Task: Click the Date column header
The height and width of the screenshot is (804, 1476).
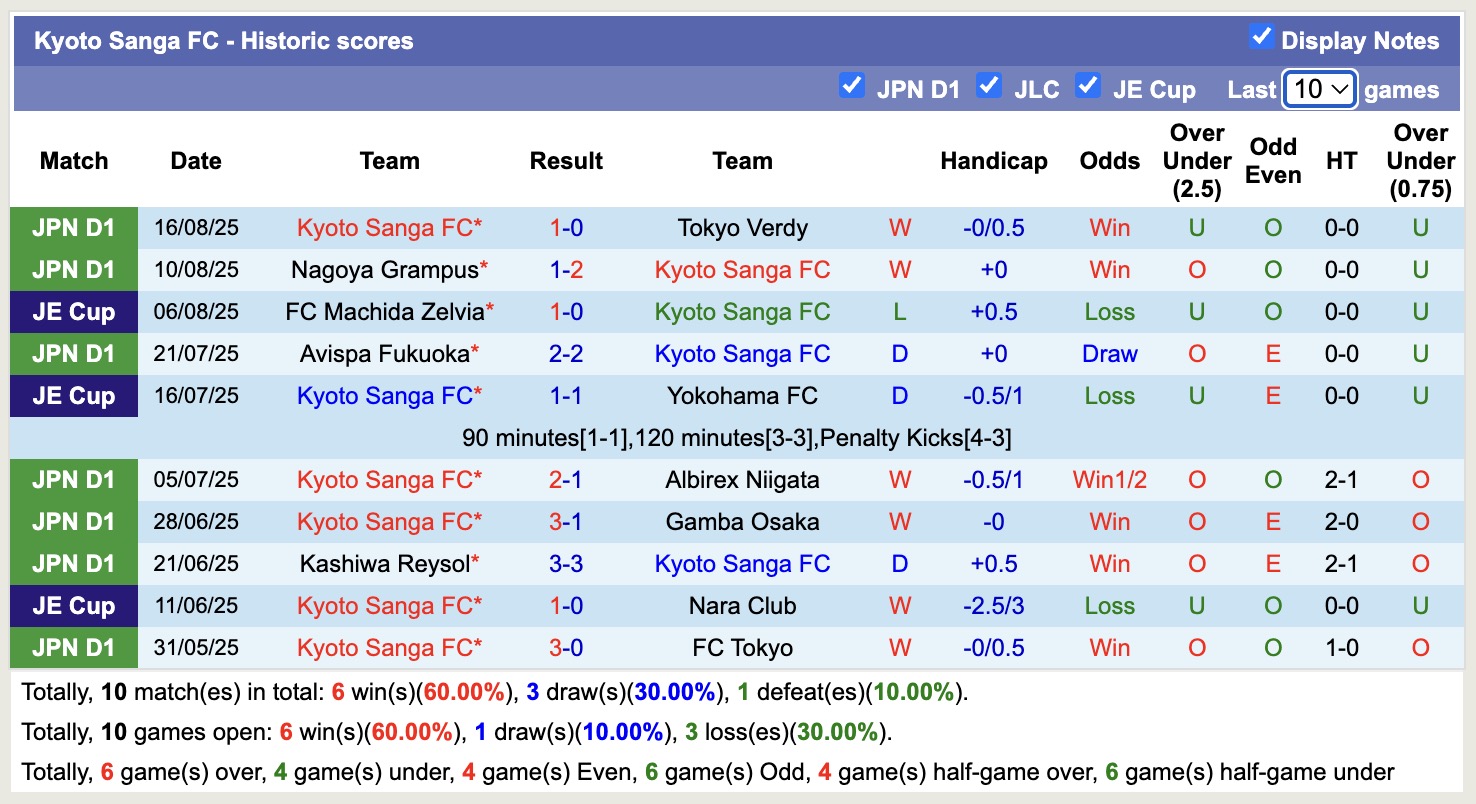Action: pos(196,160)
